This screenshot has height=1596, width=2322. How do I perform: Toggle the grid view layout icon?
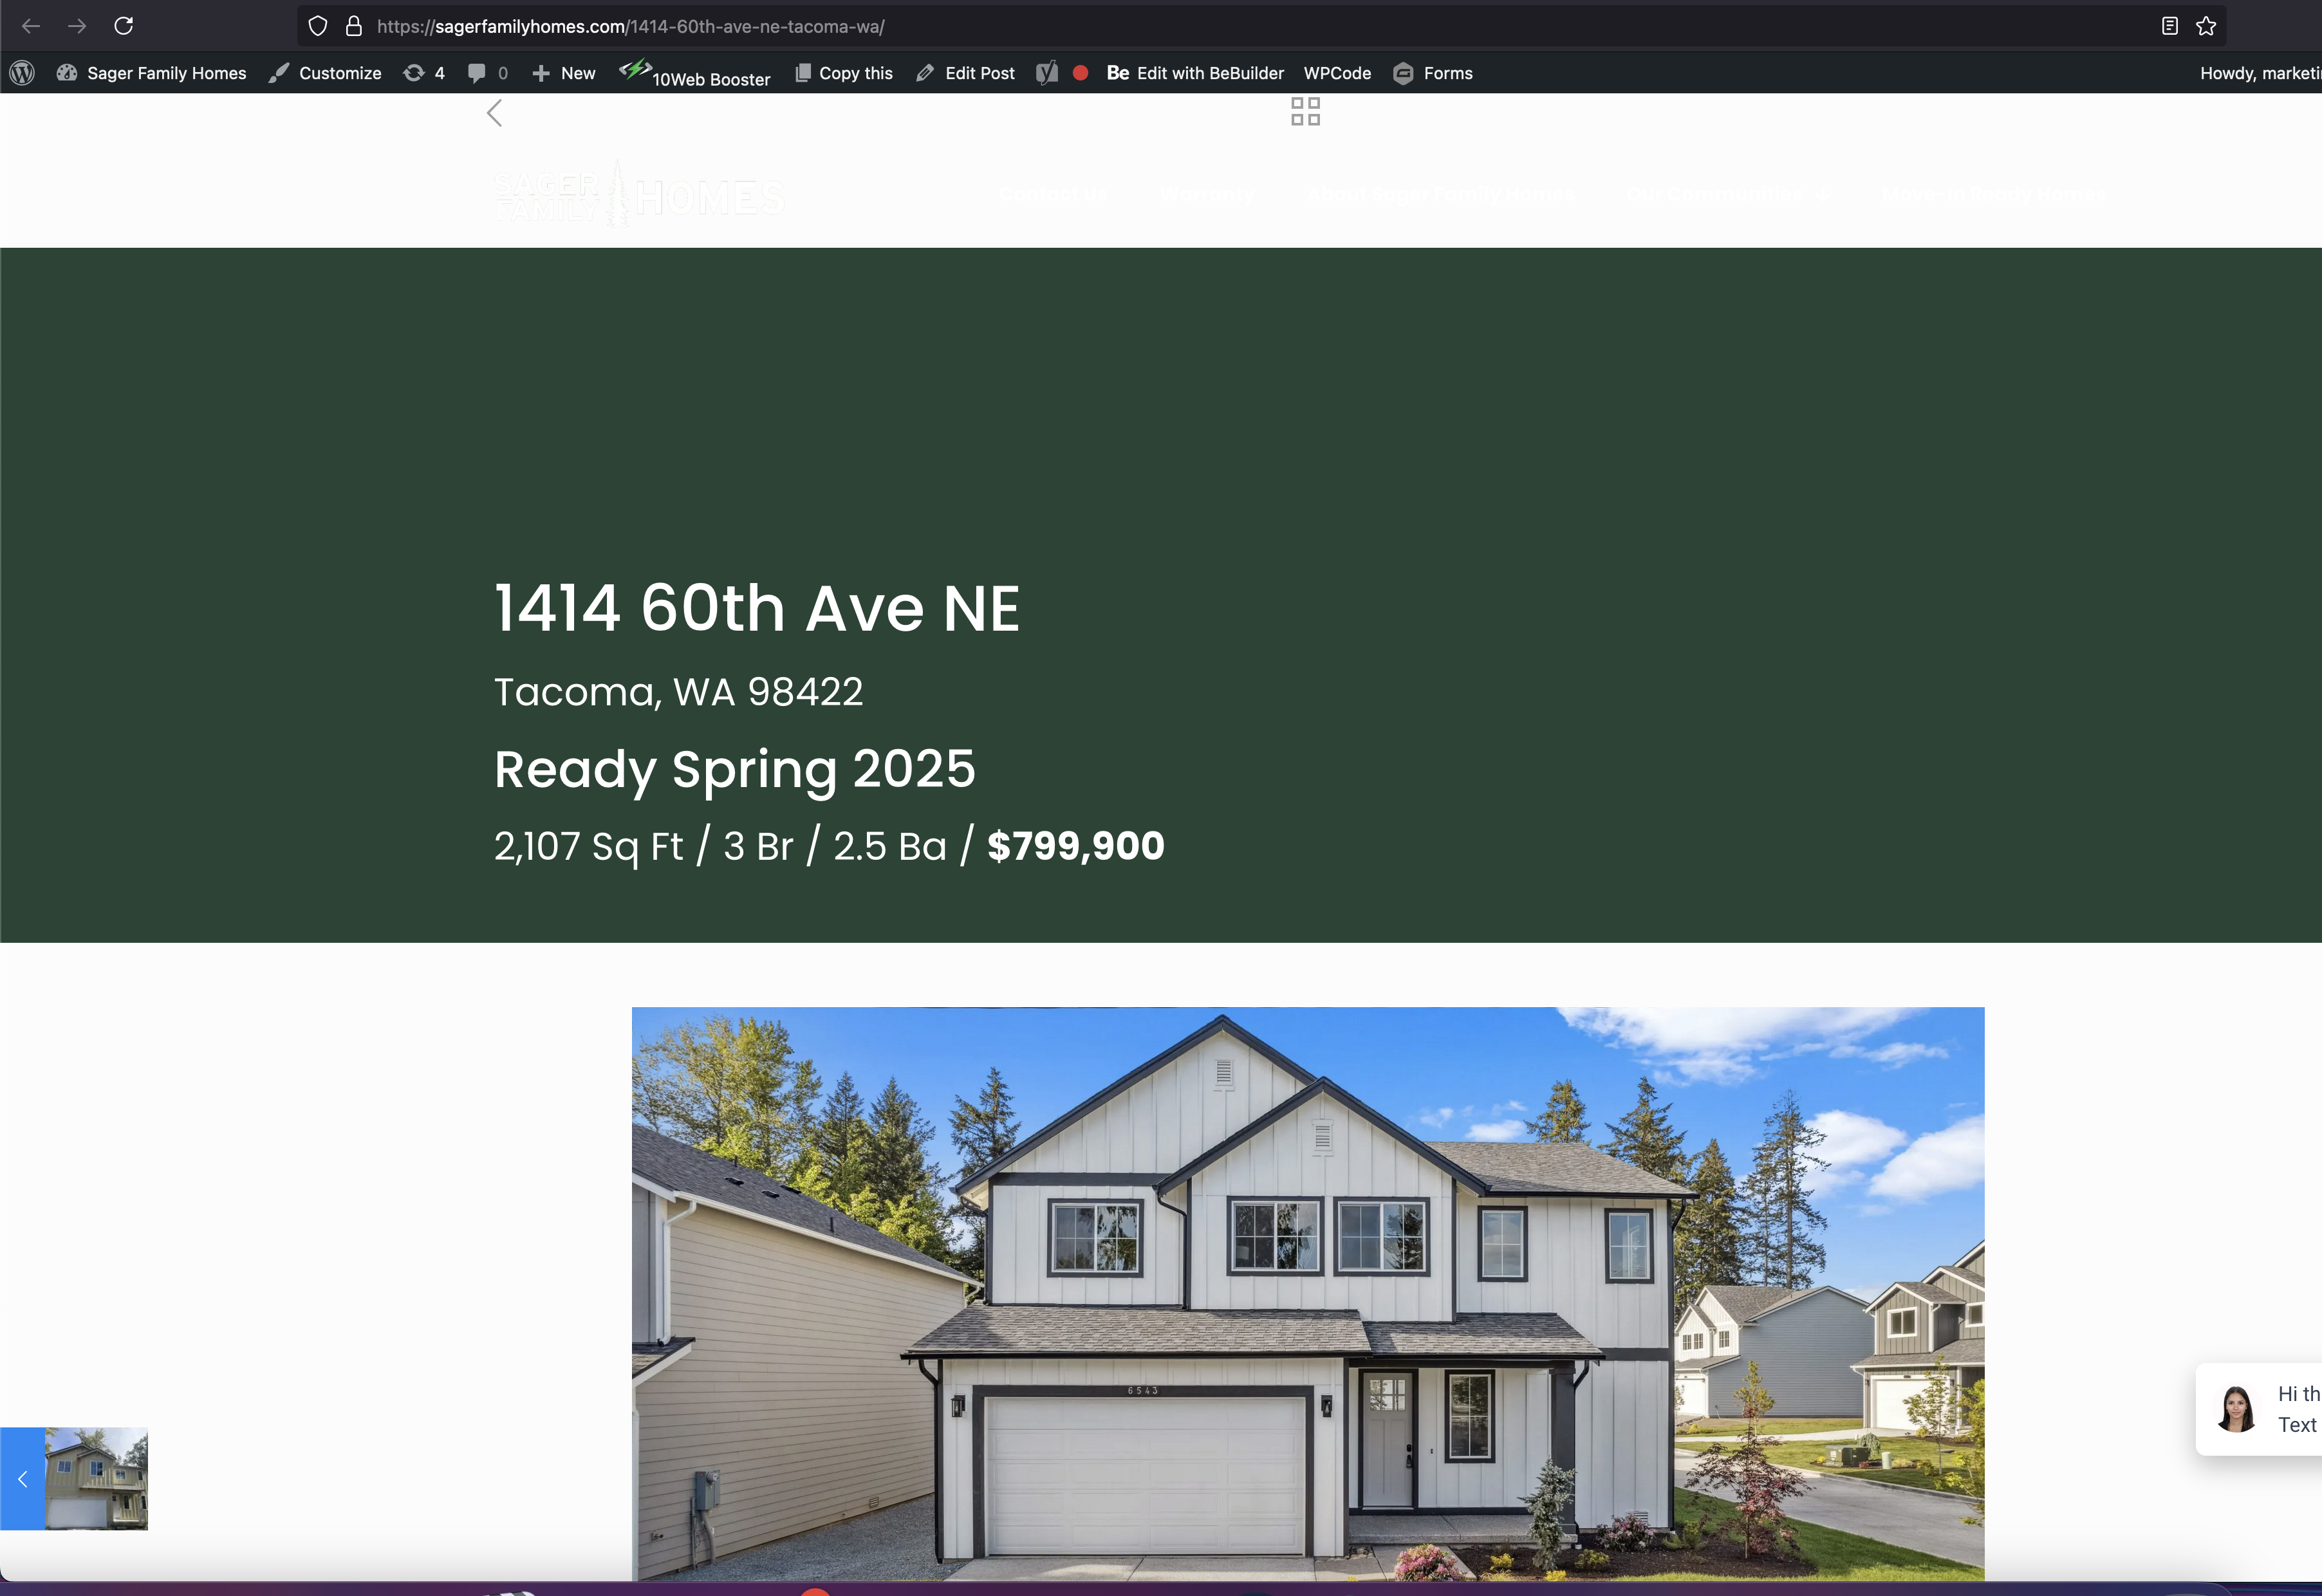tap(1306, 111)
